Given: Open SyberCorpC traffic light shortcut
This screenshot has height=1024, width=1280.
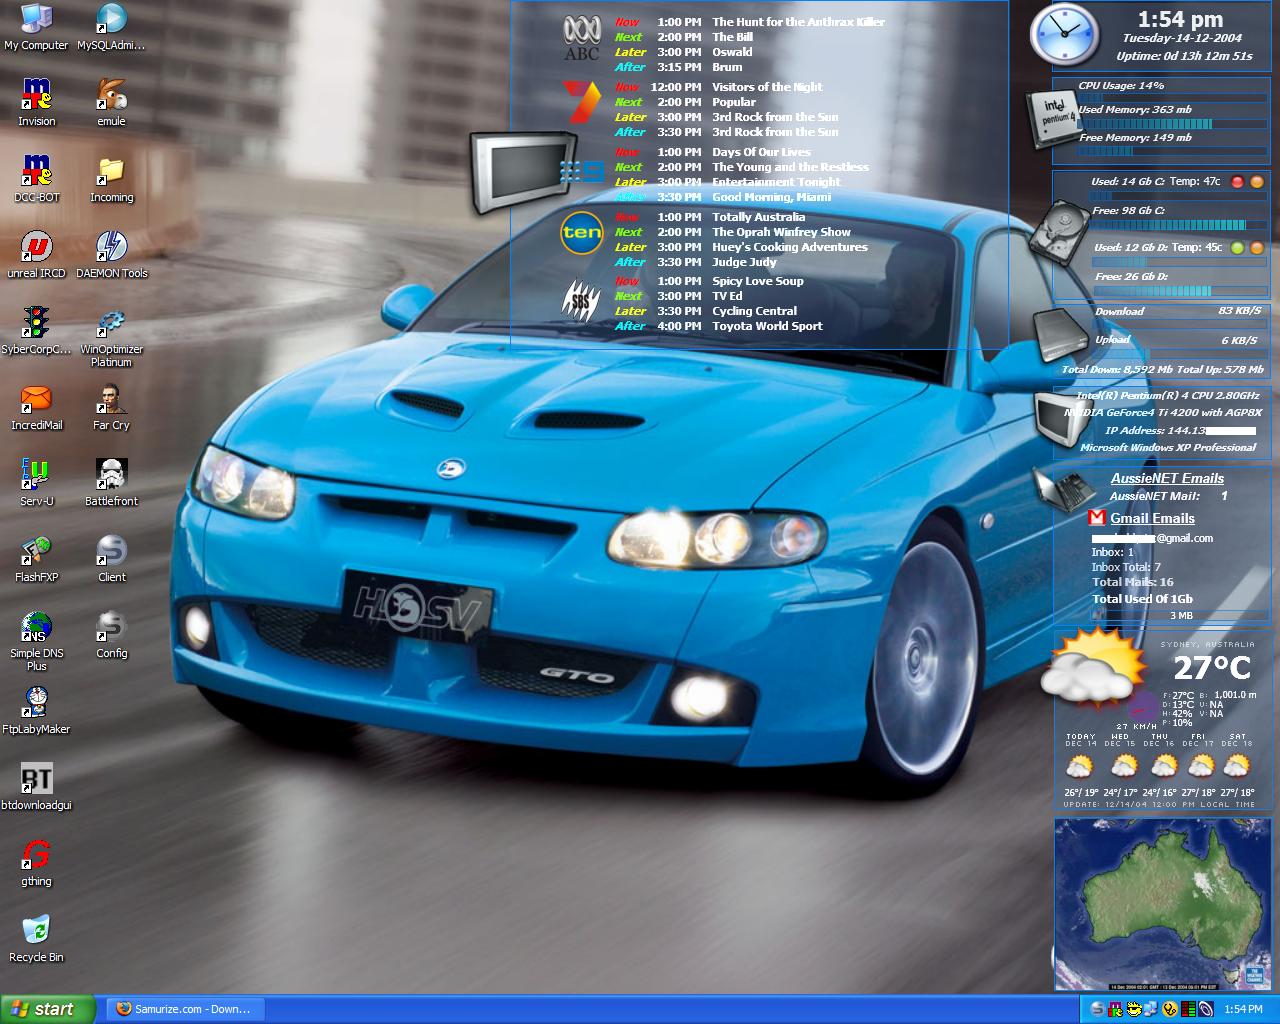Looking at the screenshot, I should click(x=36, y=331).
